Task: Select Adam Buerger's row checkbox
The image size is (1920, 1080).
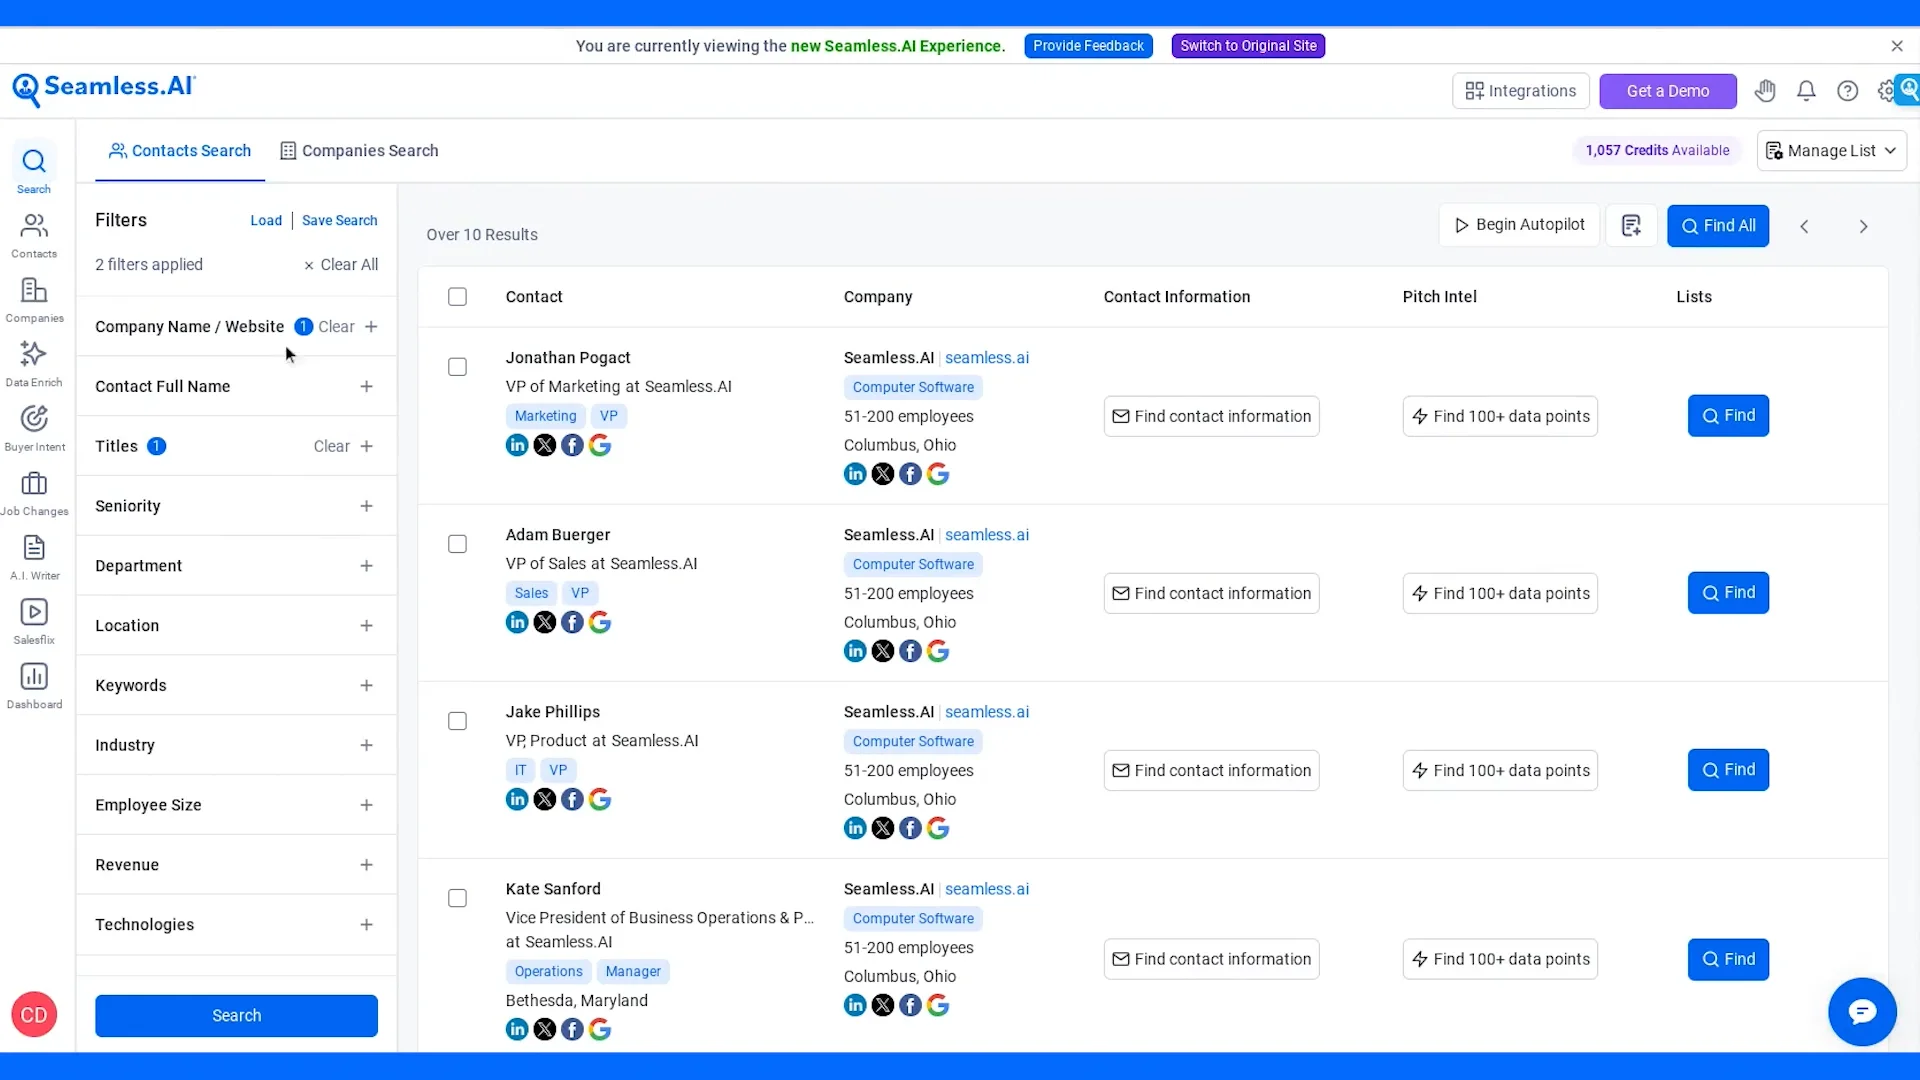Action: tap(457, 544)
